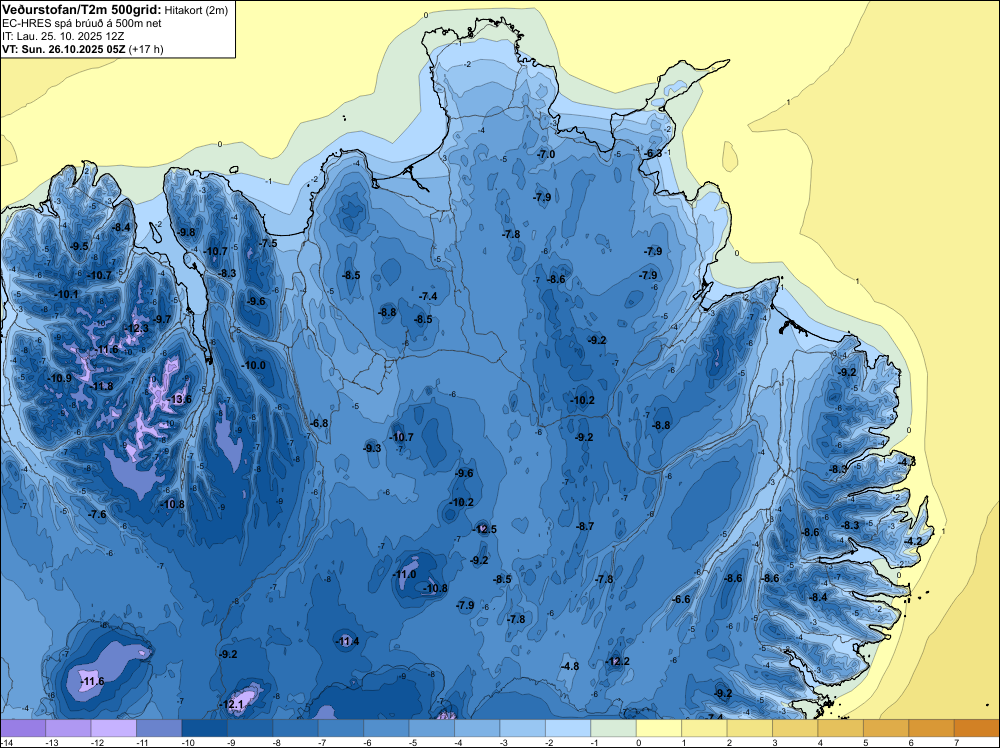
Task: Click the -7.5 temperature label
Action: coord(268,243)
